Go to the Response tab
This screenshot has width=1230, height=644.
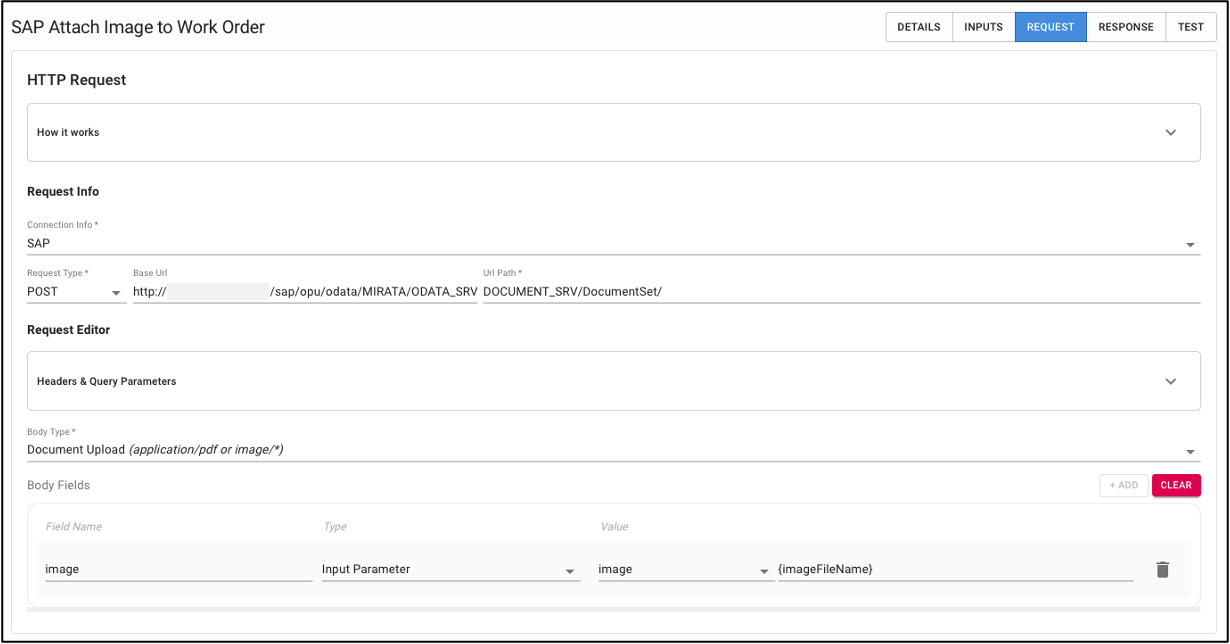point(1126,27)
